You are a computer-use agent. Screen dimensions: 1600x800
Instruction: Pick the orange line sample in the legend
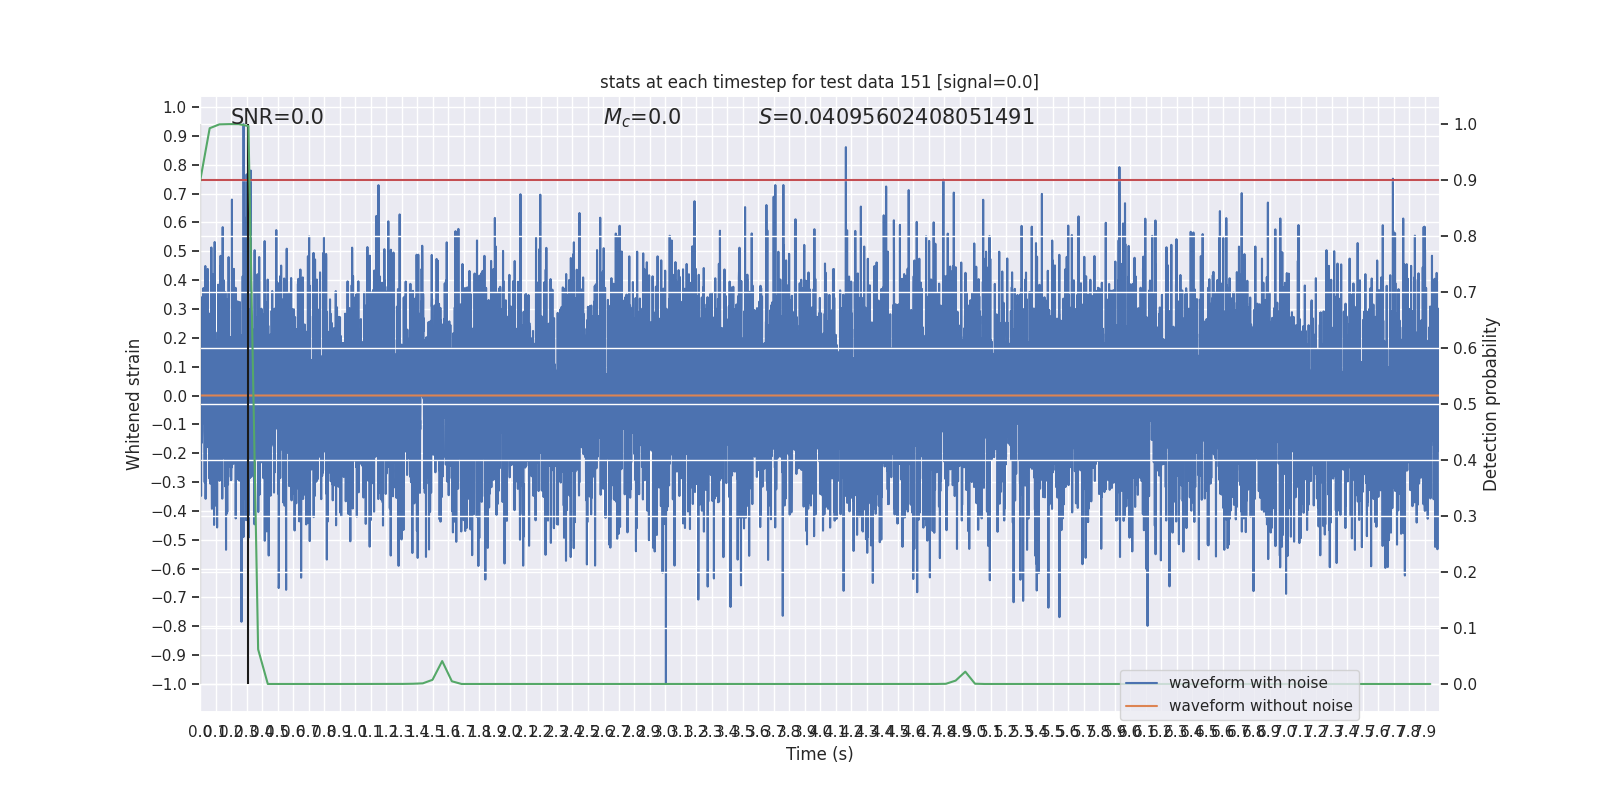click(x=1142, y=706)
